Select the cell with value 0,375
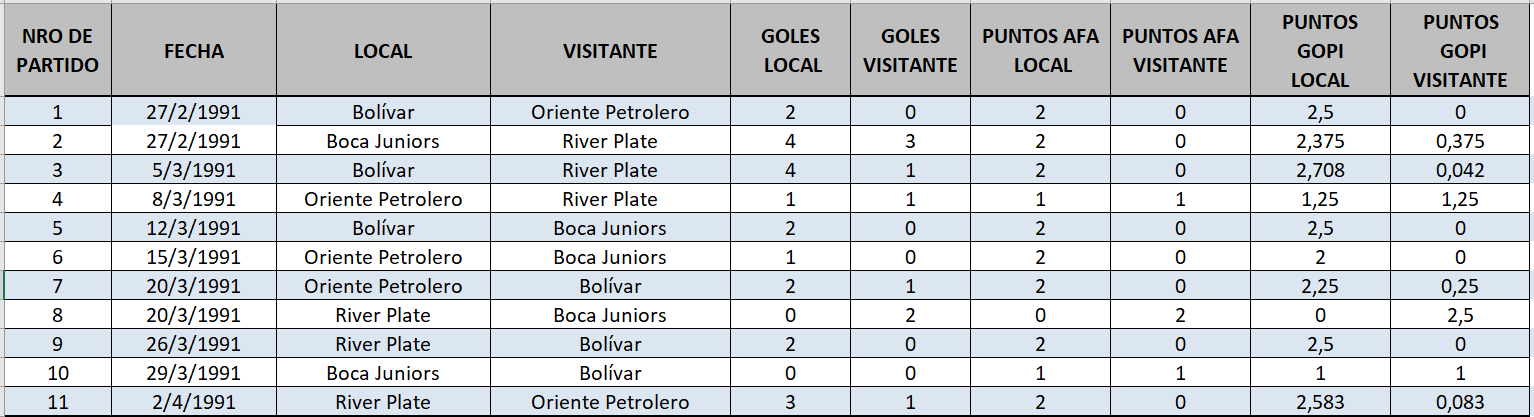Screen dimensions: 1534x417 click(x=1460, y=141)
